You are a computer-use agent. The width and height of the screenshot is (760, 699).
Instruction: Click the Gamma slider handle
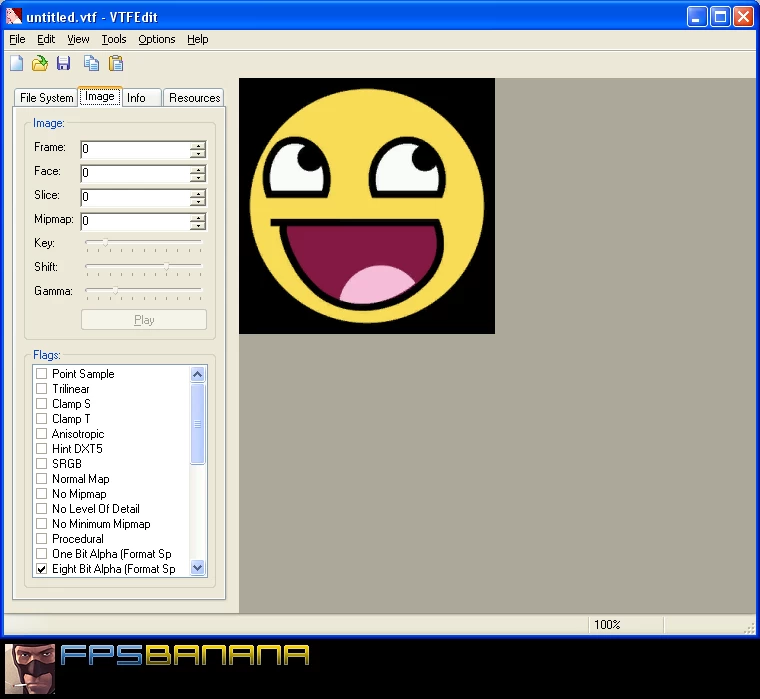tap(115, 290)
